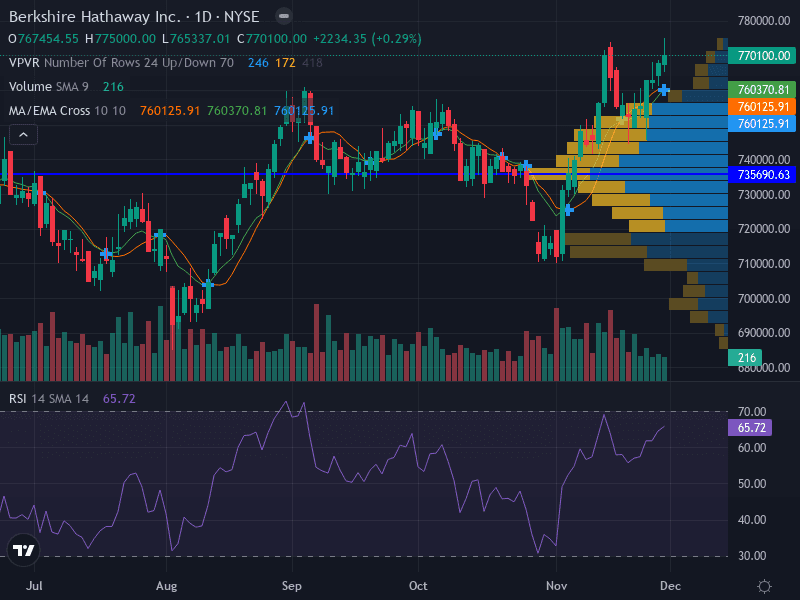
Task: Click the Volume value 216 in legend
Action: tap(113, 87)
